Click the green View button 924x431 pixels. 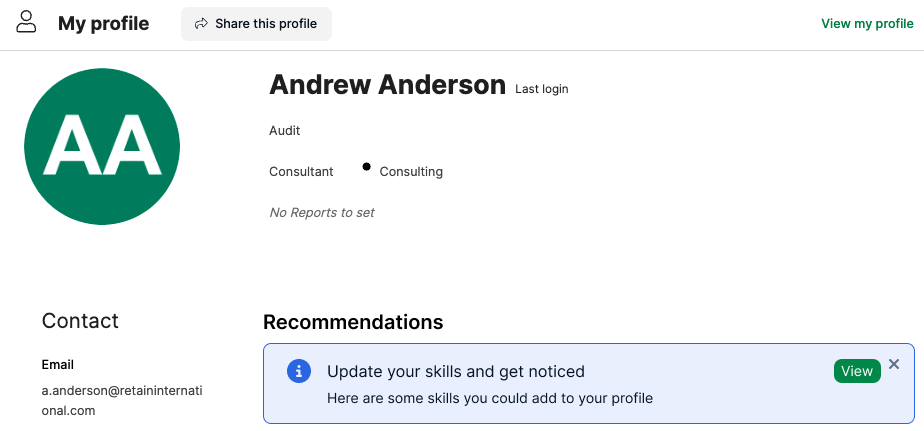click(x=857, y=371)
